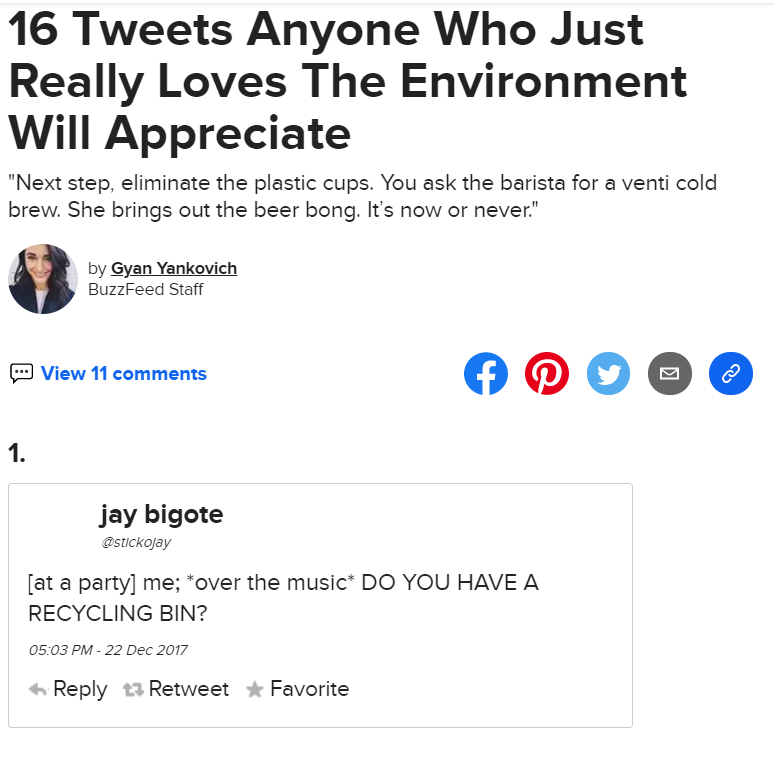The width and height of the screenshot is (774, 769).
Task: Open tweet timestamp 22 Dec 2017
Action: click(108, 650)
